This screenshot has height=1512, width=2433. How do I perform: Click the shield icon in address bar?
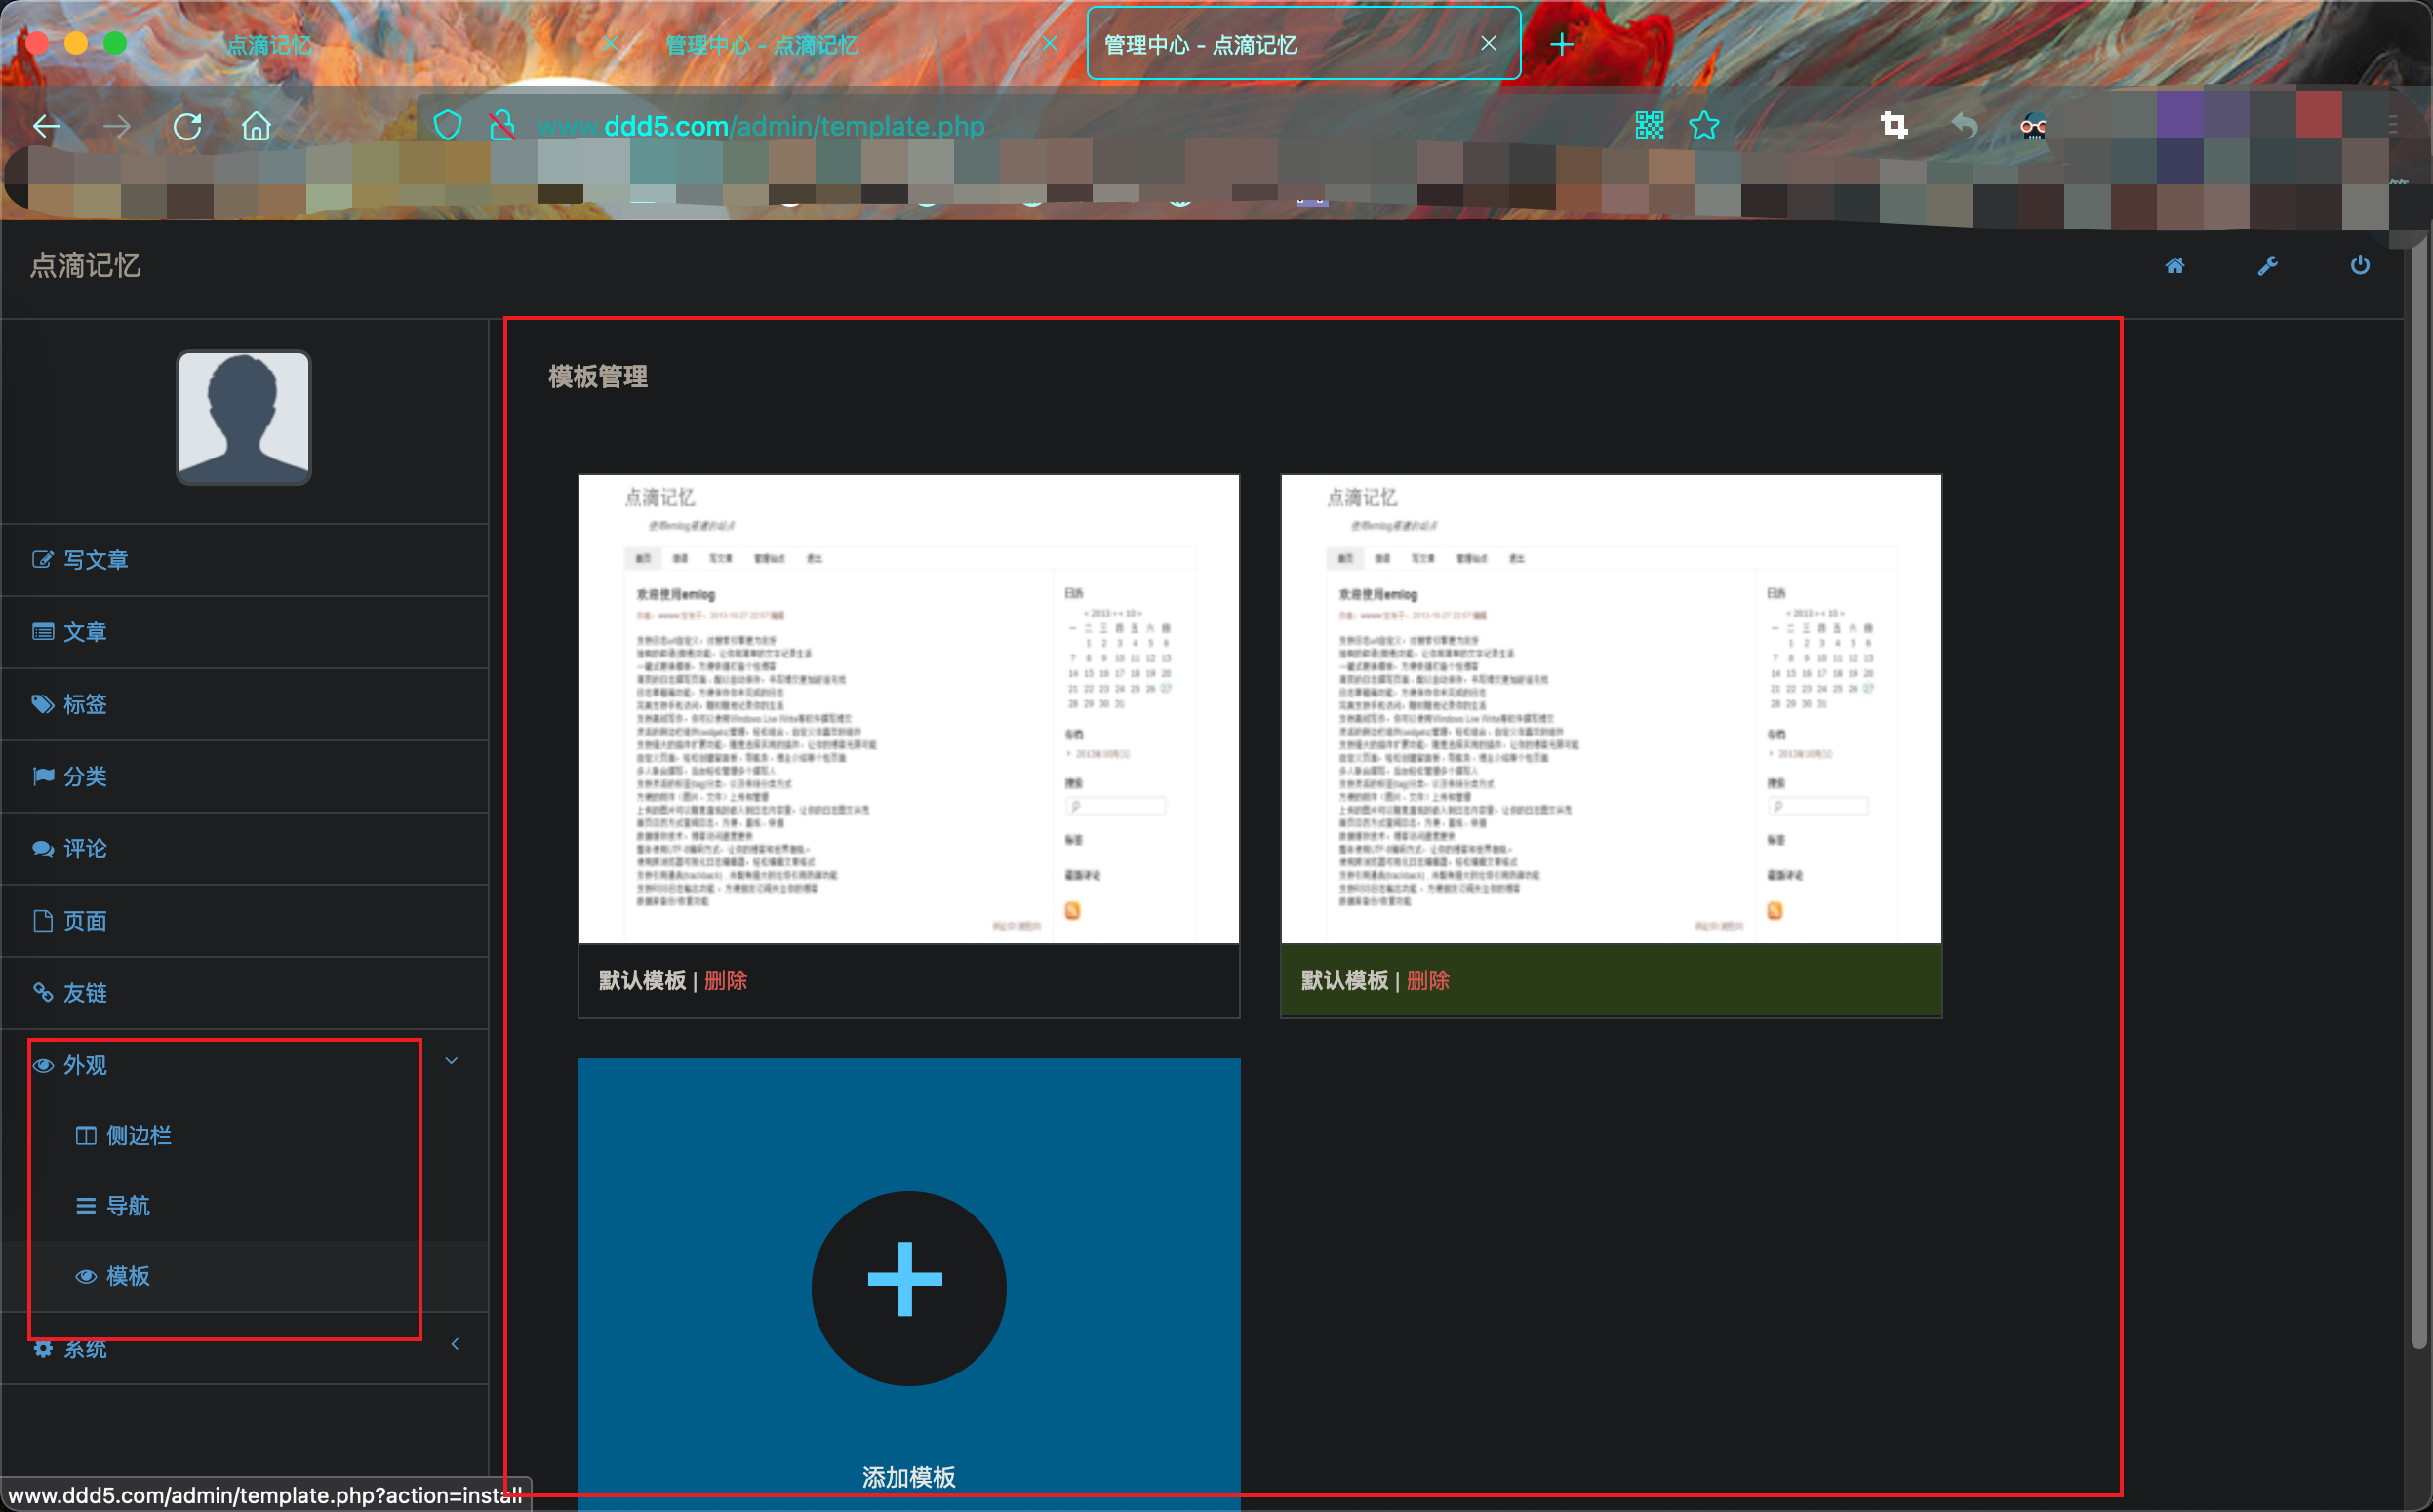pos(447,126)
